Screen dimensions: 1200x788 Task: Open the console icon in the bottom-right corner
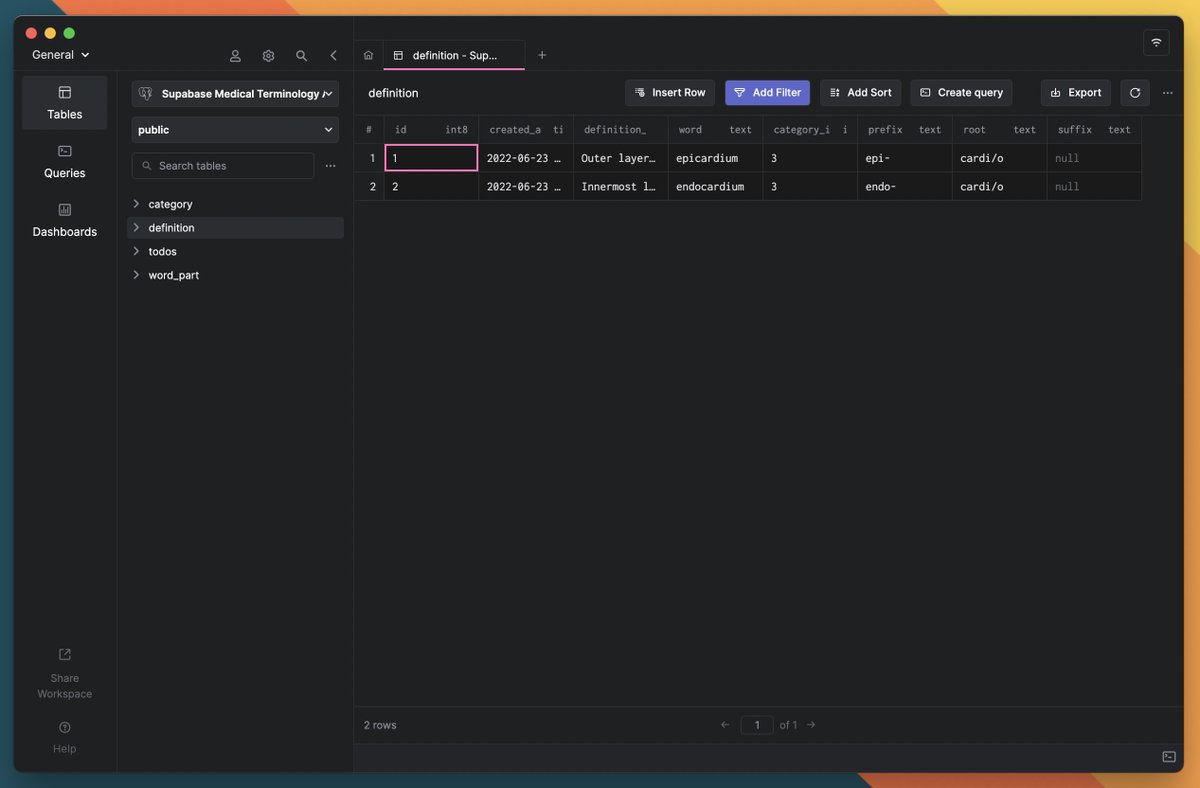(1169, 757)
